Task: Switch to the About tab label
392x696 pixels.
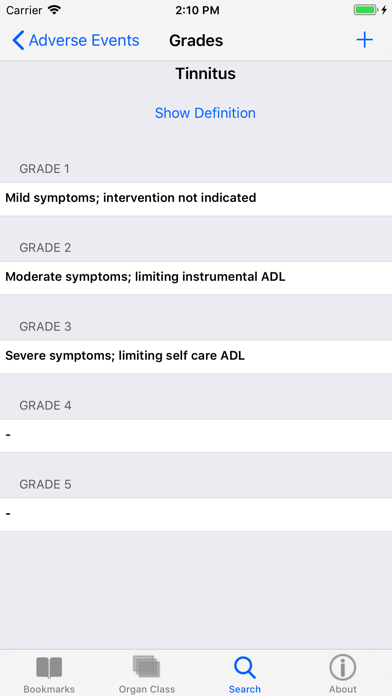Action: pyautogui.click(x=342, y=689)
